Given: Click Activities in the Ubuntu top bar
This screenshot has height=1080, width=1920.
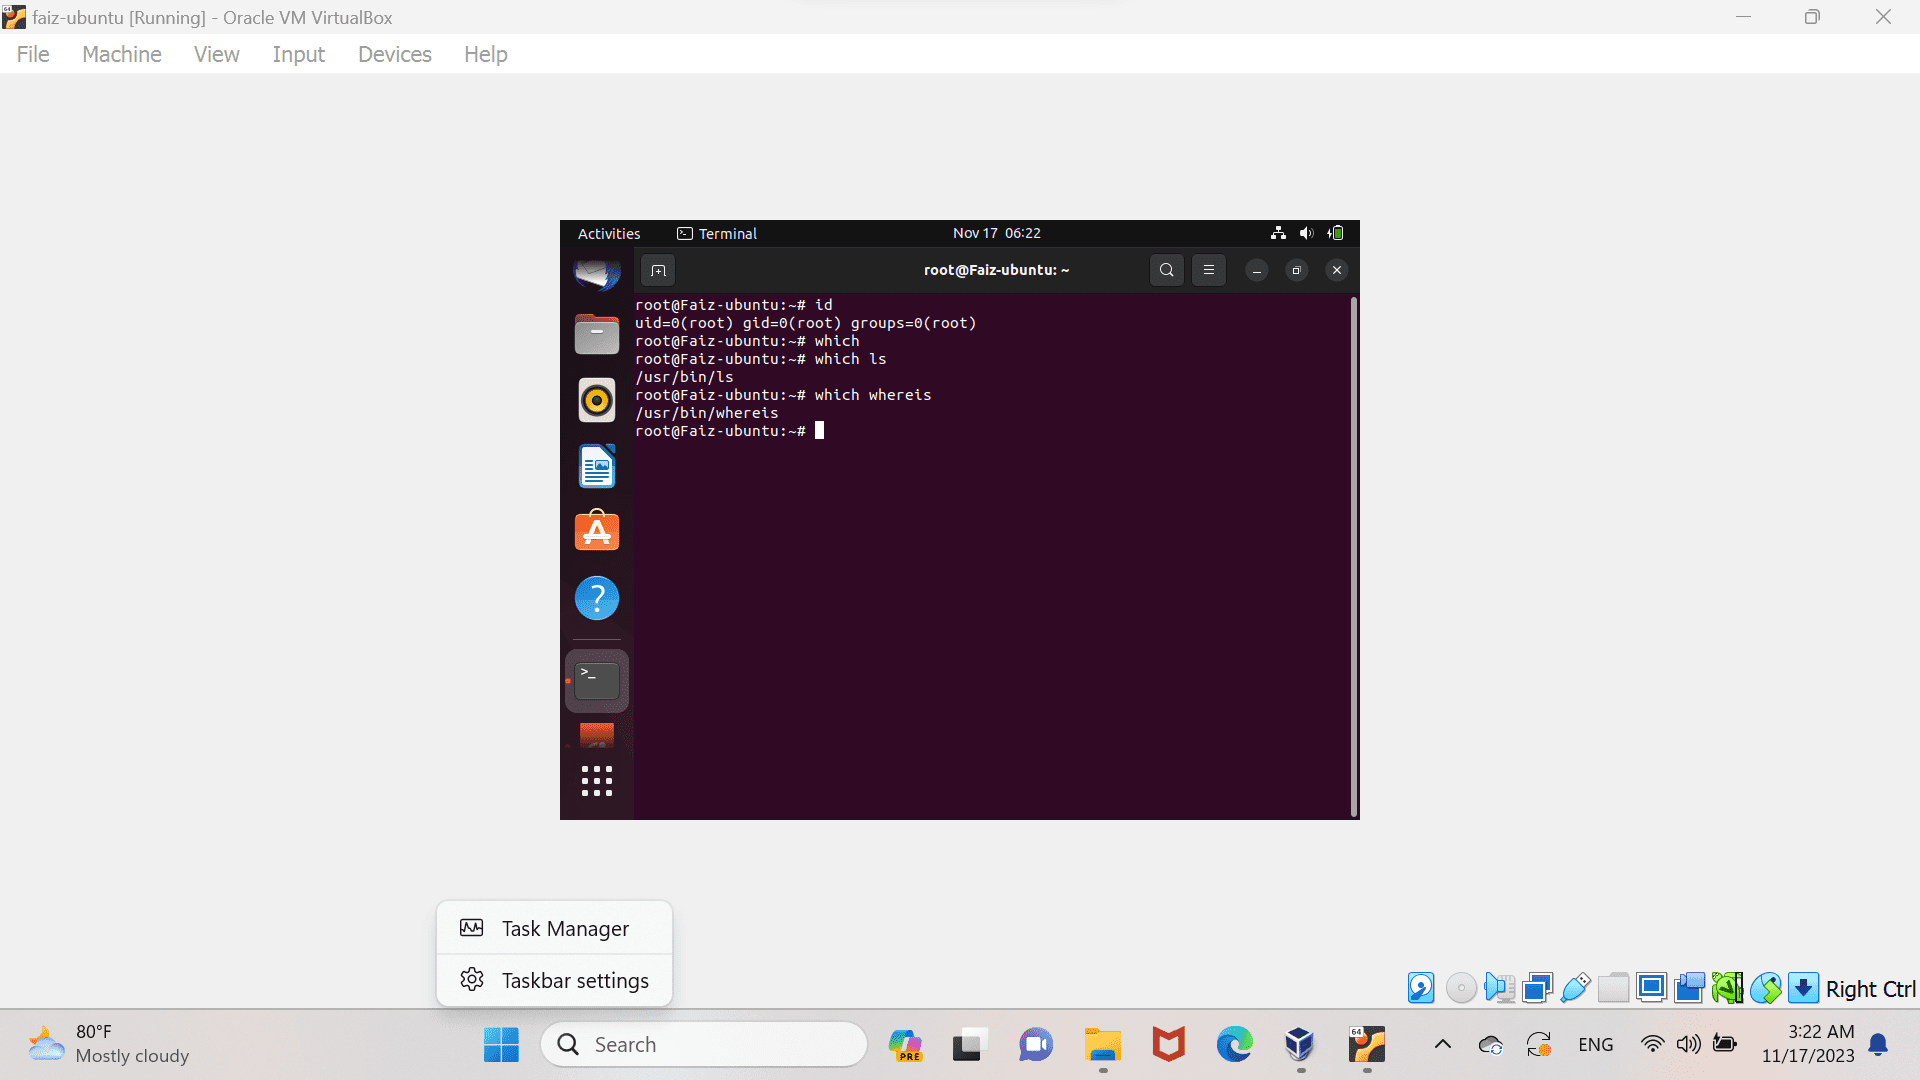Looking at the screenshot, I should coord(609,233).
